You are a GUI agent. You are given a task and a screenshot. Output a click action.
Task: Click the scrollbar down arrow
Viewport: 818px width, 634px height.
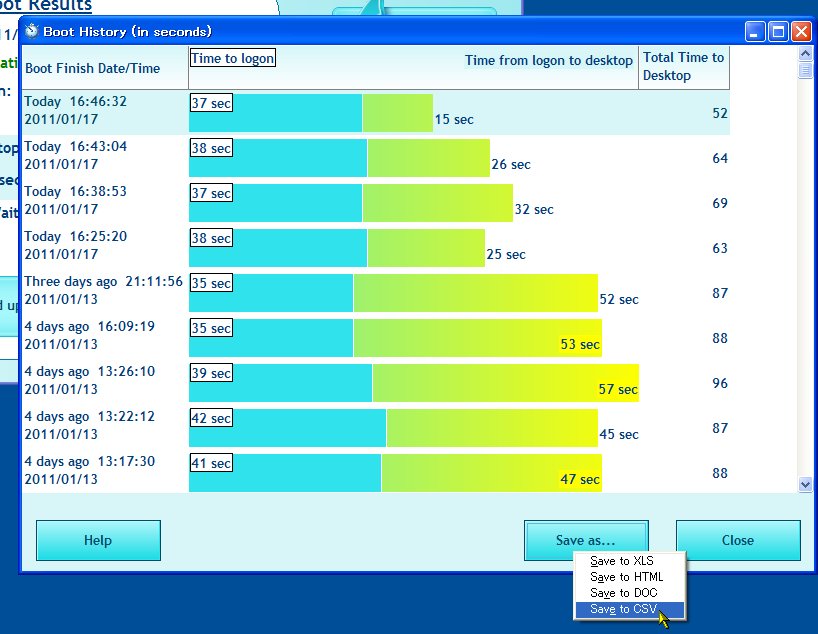tap(805, 485)
